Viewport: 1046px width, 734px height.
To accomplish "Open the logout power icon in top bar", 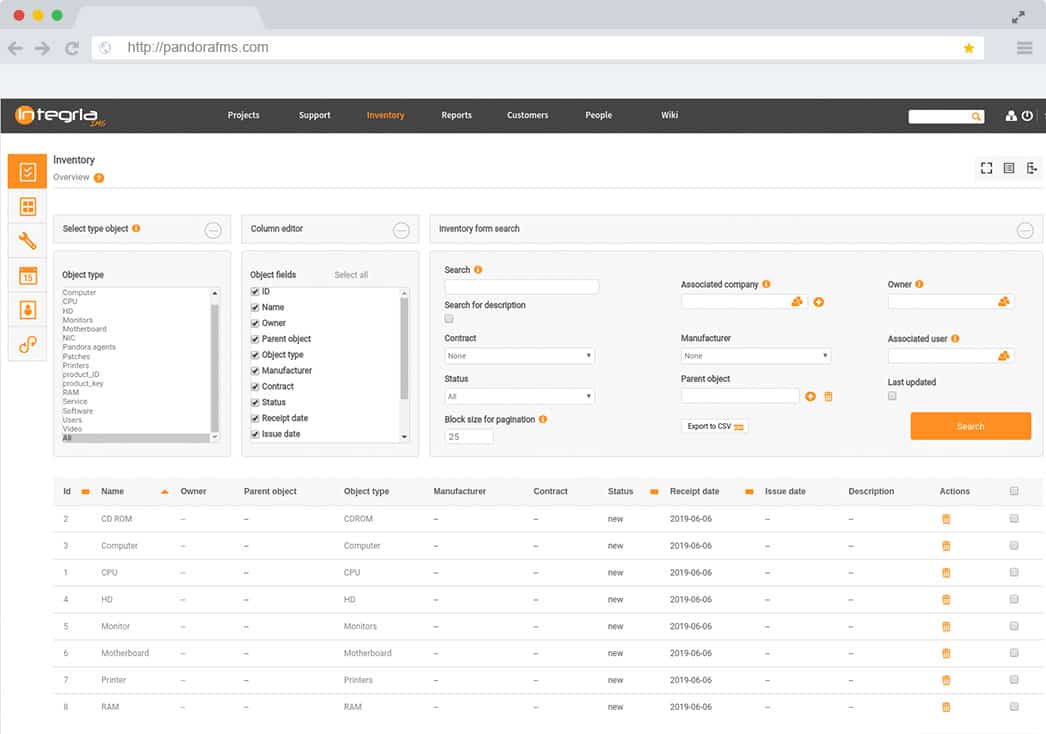I will (x=1026, y=116).
